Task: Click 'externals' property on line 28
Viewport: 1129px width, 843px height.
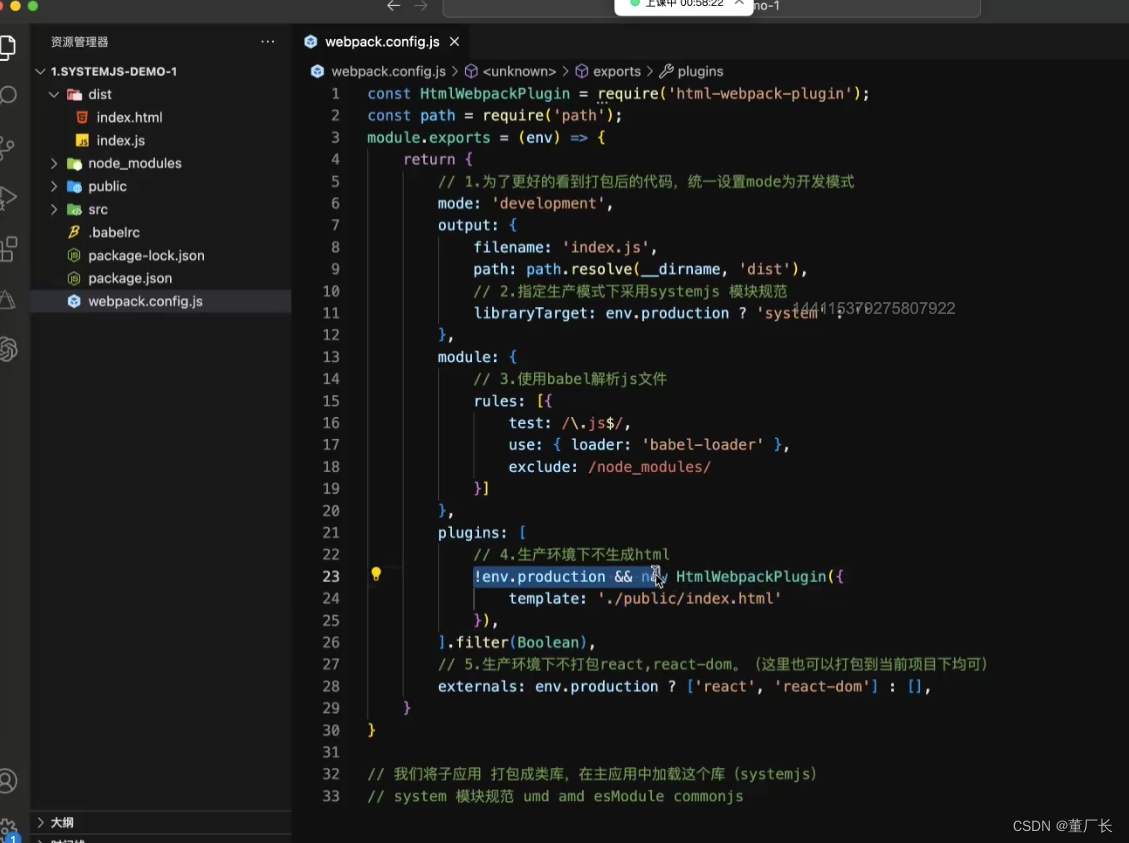Action: click(477, 687)
